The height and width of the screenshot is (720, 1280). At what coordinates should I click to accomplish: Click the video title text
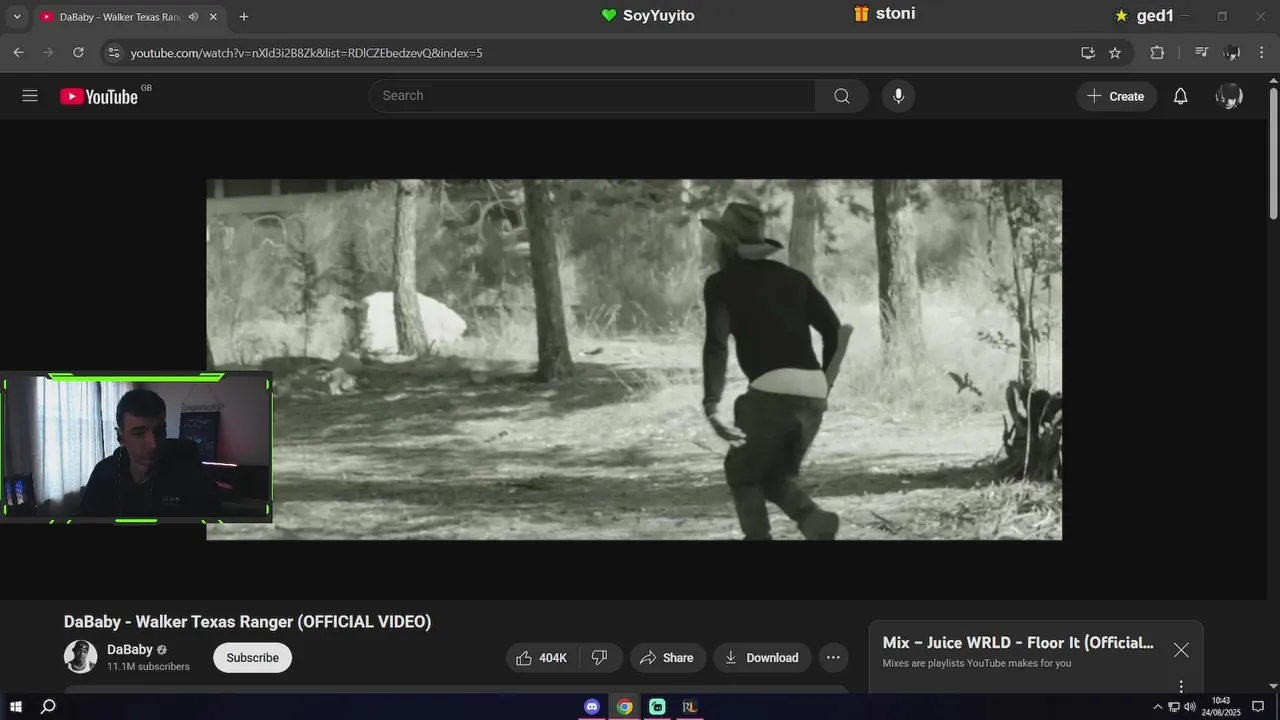pyautogui.click(x=247, y=622)
